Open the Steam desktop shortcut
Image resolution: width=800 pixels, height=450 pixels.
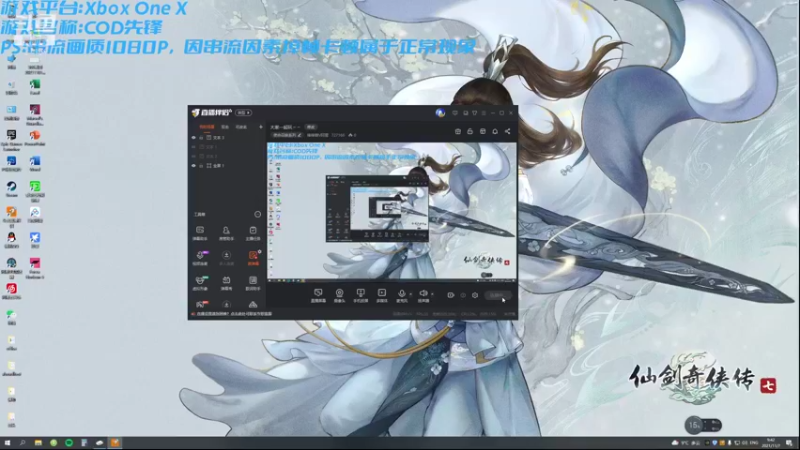[11, 189]
